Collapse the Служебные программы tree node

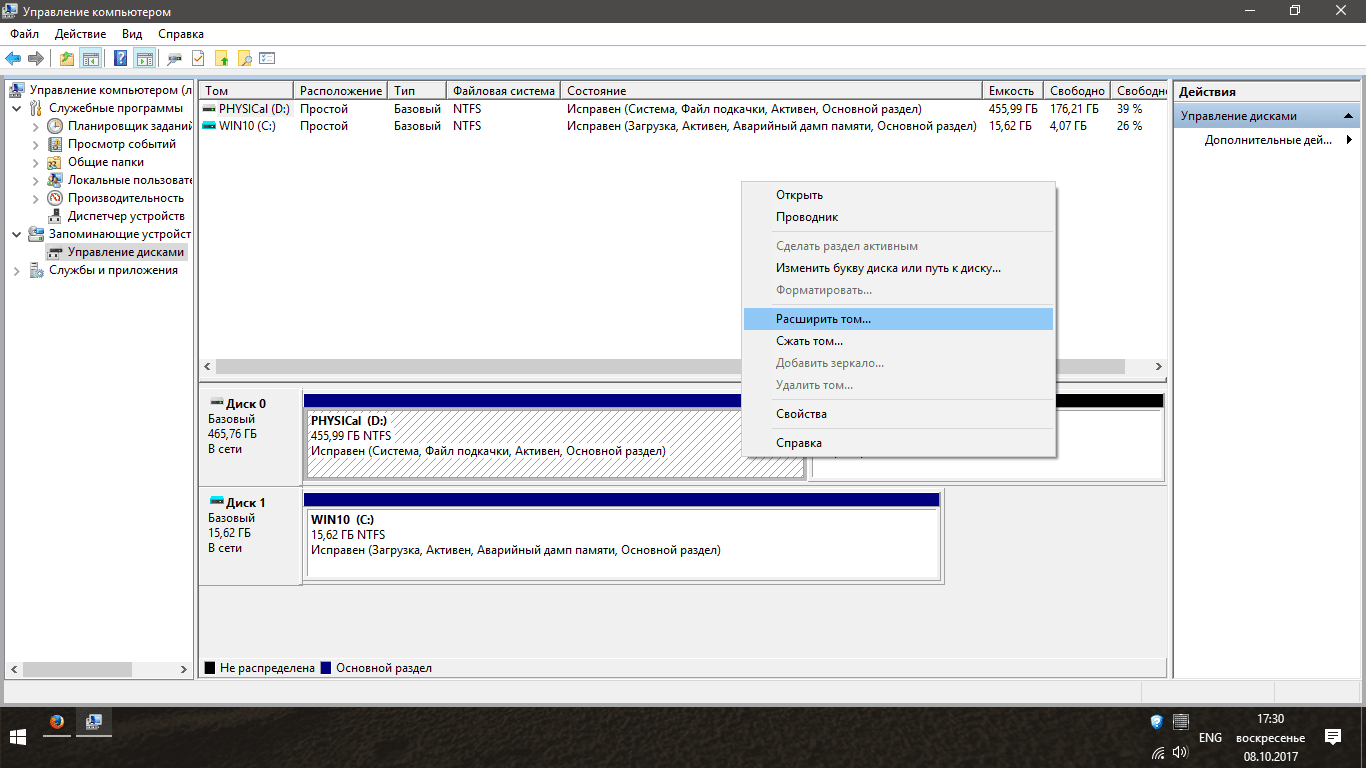[x=17, y=108]
